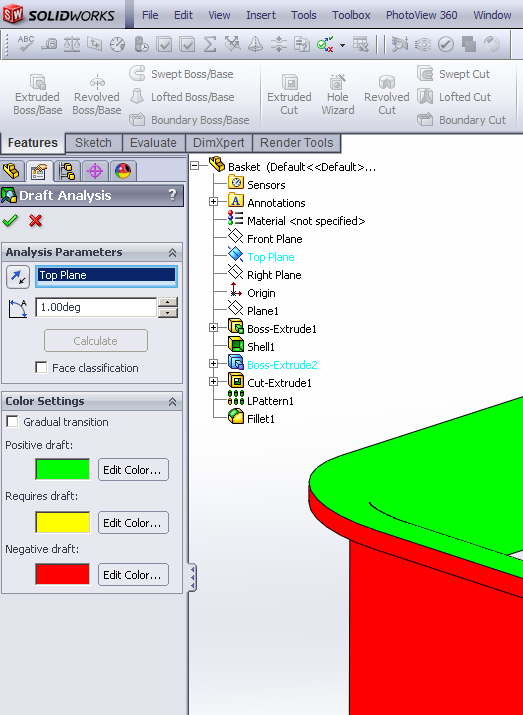The width and height of the screenshot is (523, 715).
Task: Expand the Annotations tree node
Action: point(213,202)
